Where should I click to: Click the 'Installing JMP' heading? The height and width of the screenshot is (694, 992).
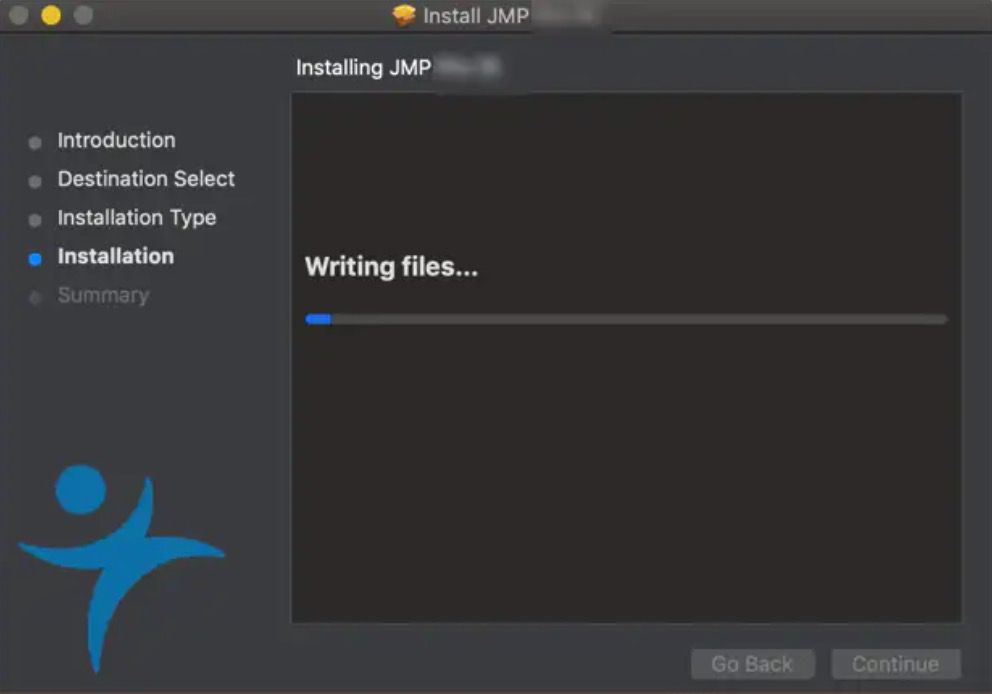pos(364,68)
